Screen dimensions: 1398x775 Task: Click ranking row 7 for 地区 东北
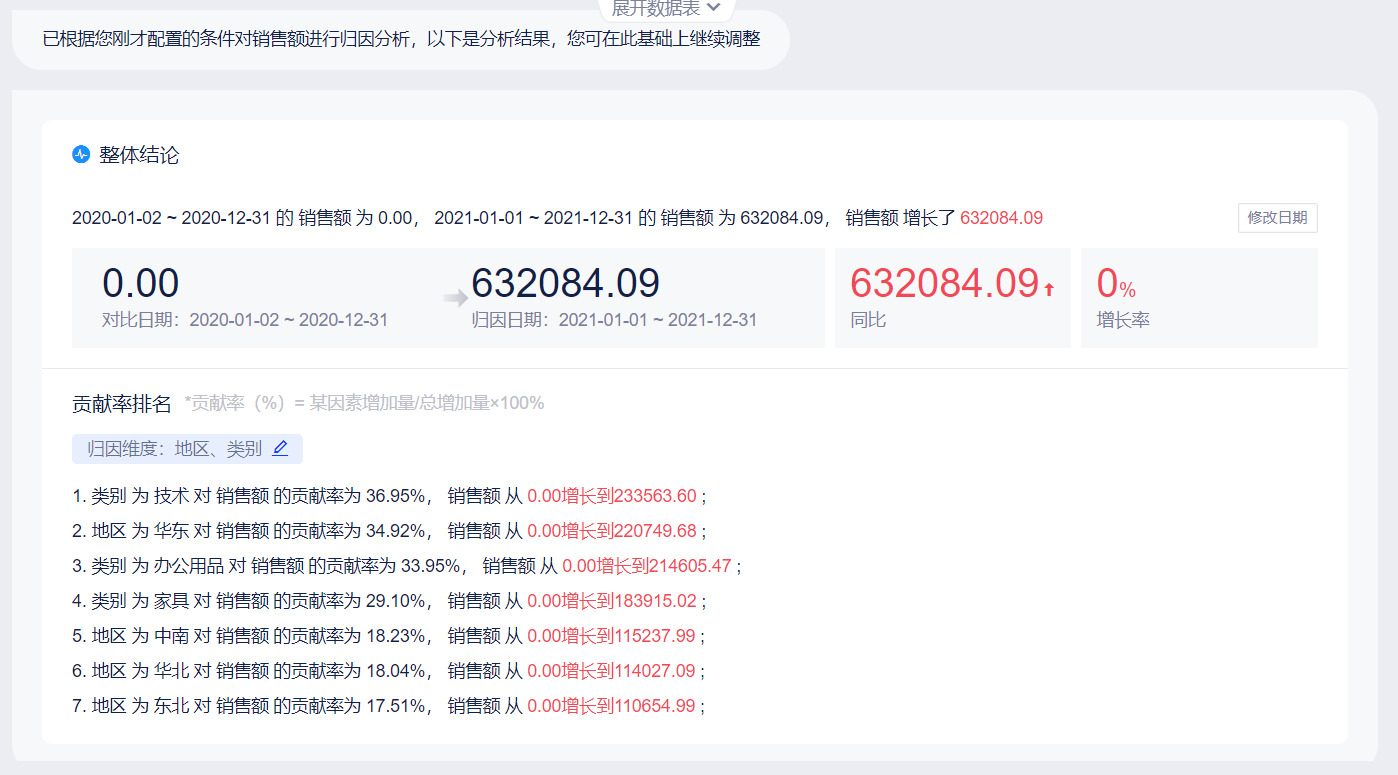click(x=389, y=706)
